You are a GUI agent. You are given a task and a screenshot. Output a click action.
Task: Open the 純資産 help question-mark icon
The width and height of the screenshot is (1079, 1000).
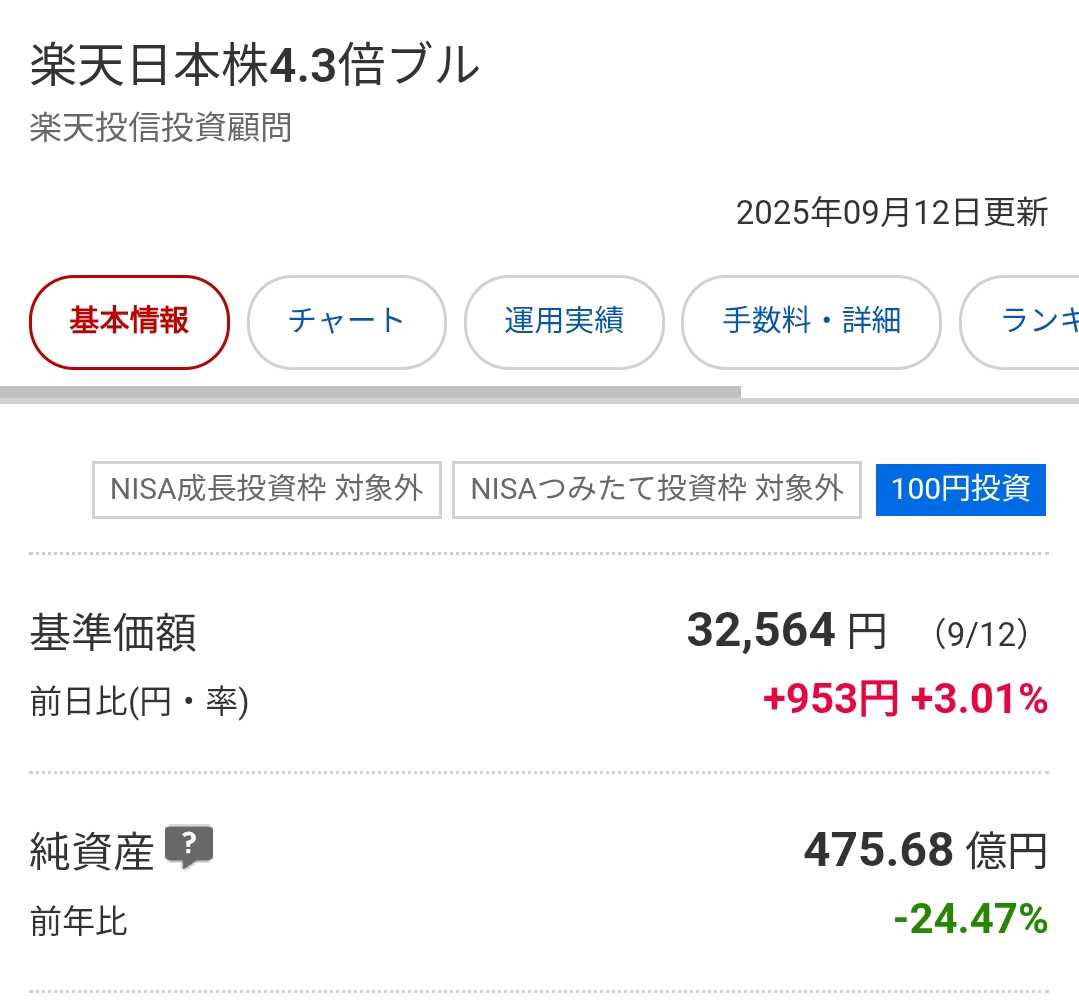click(189, 847)
